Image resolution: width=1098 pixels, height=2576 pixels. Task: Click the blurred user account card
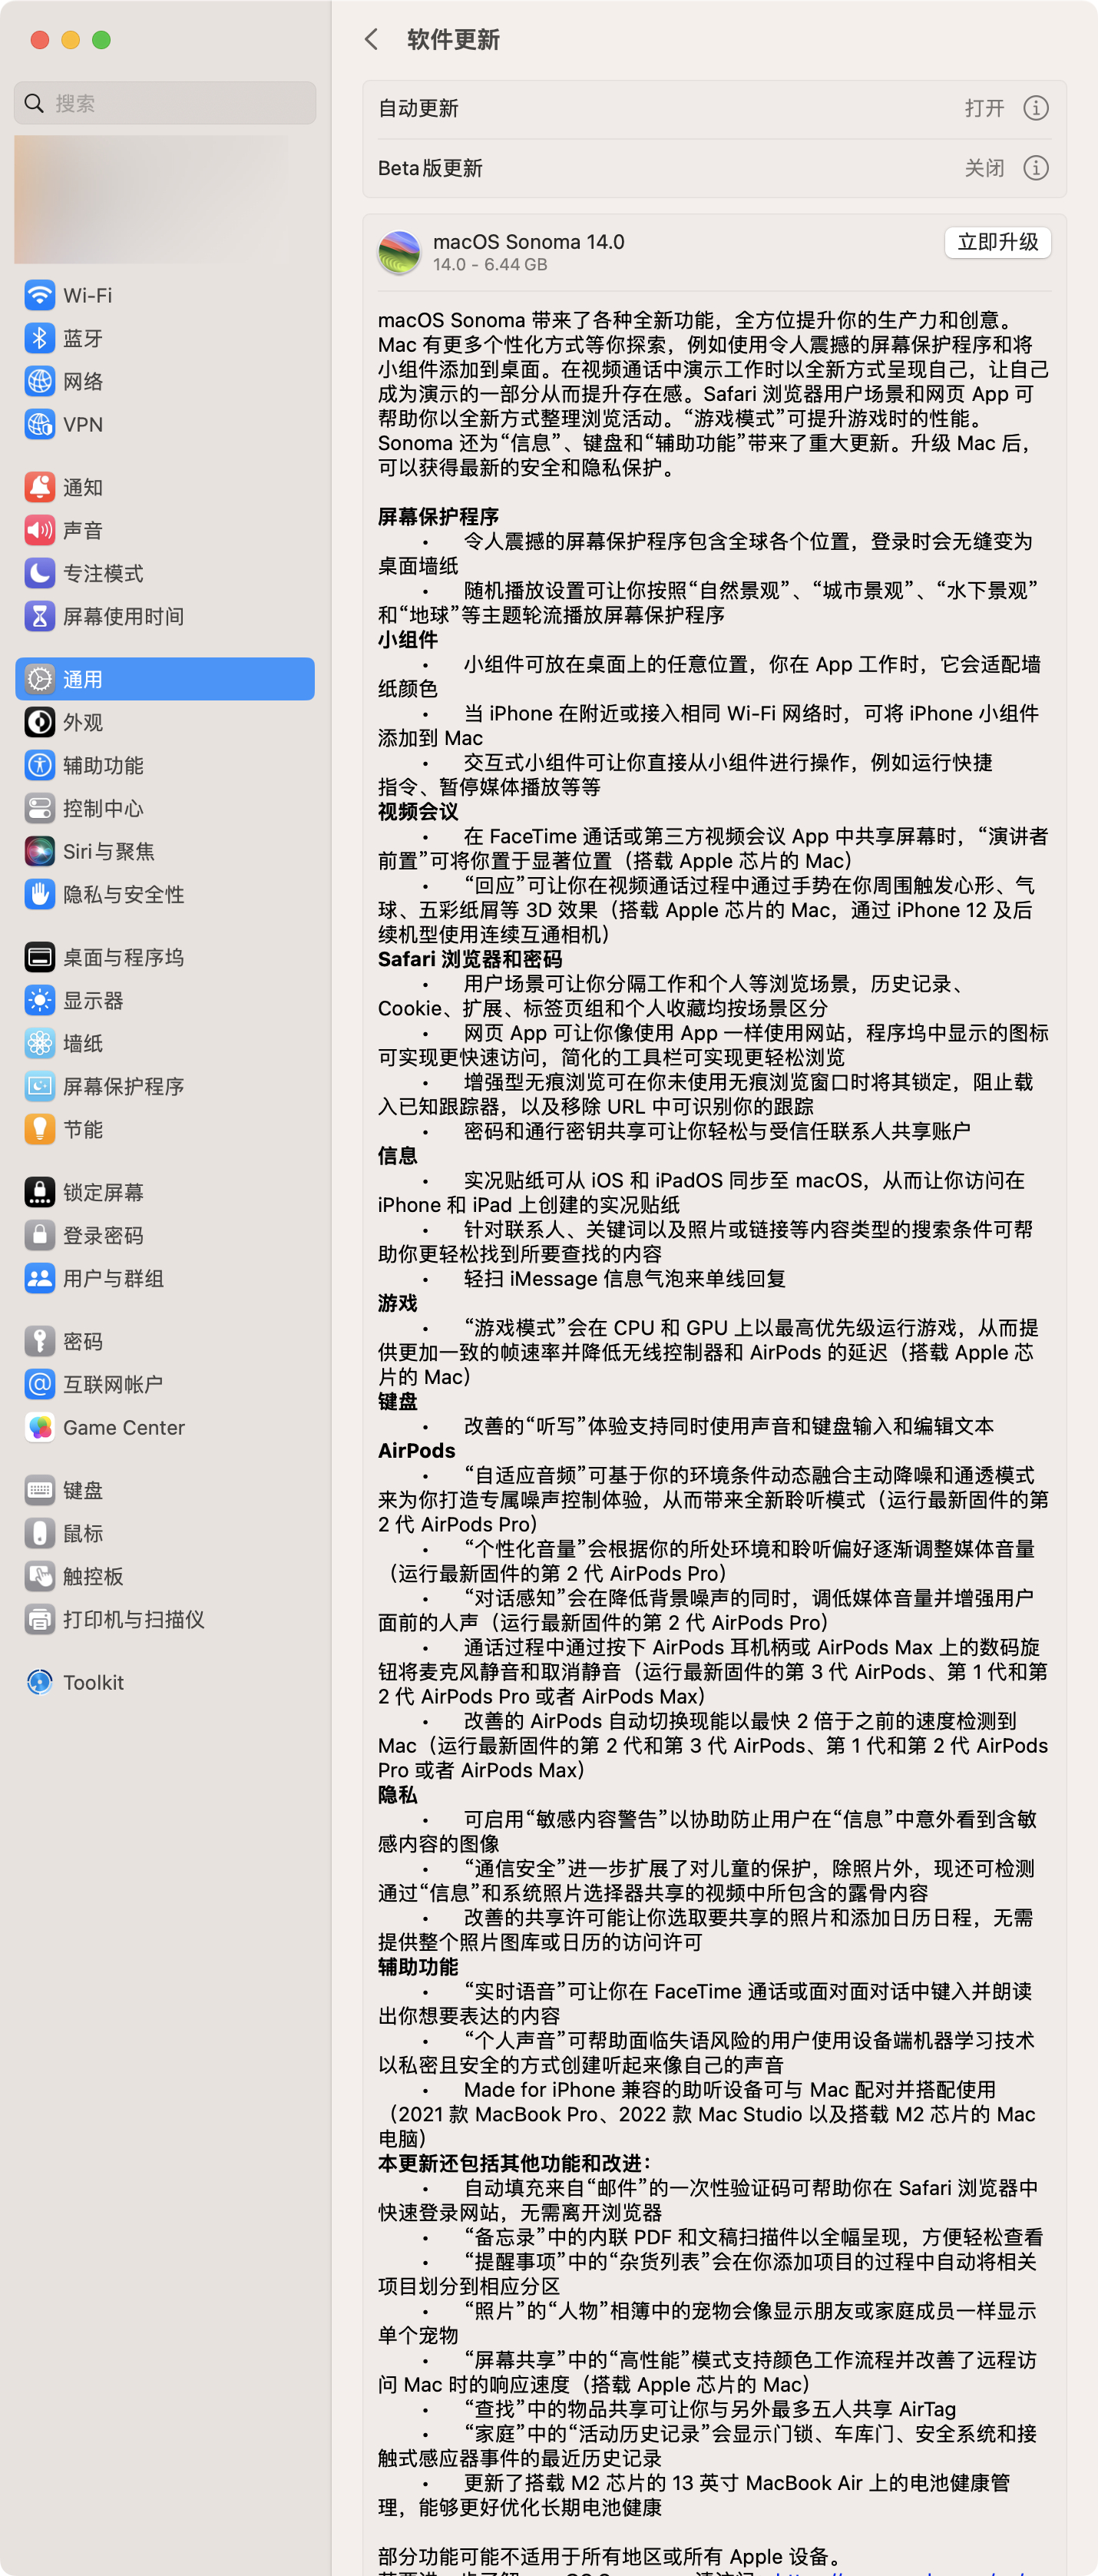coord(151,200)
